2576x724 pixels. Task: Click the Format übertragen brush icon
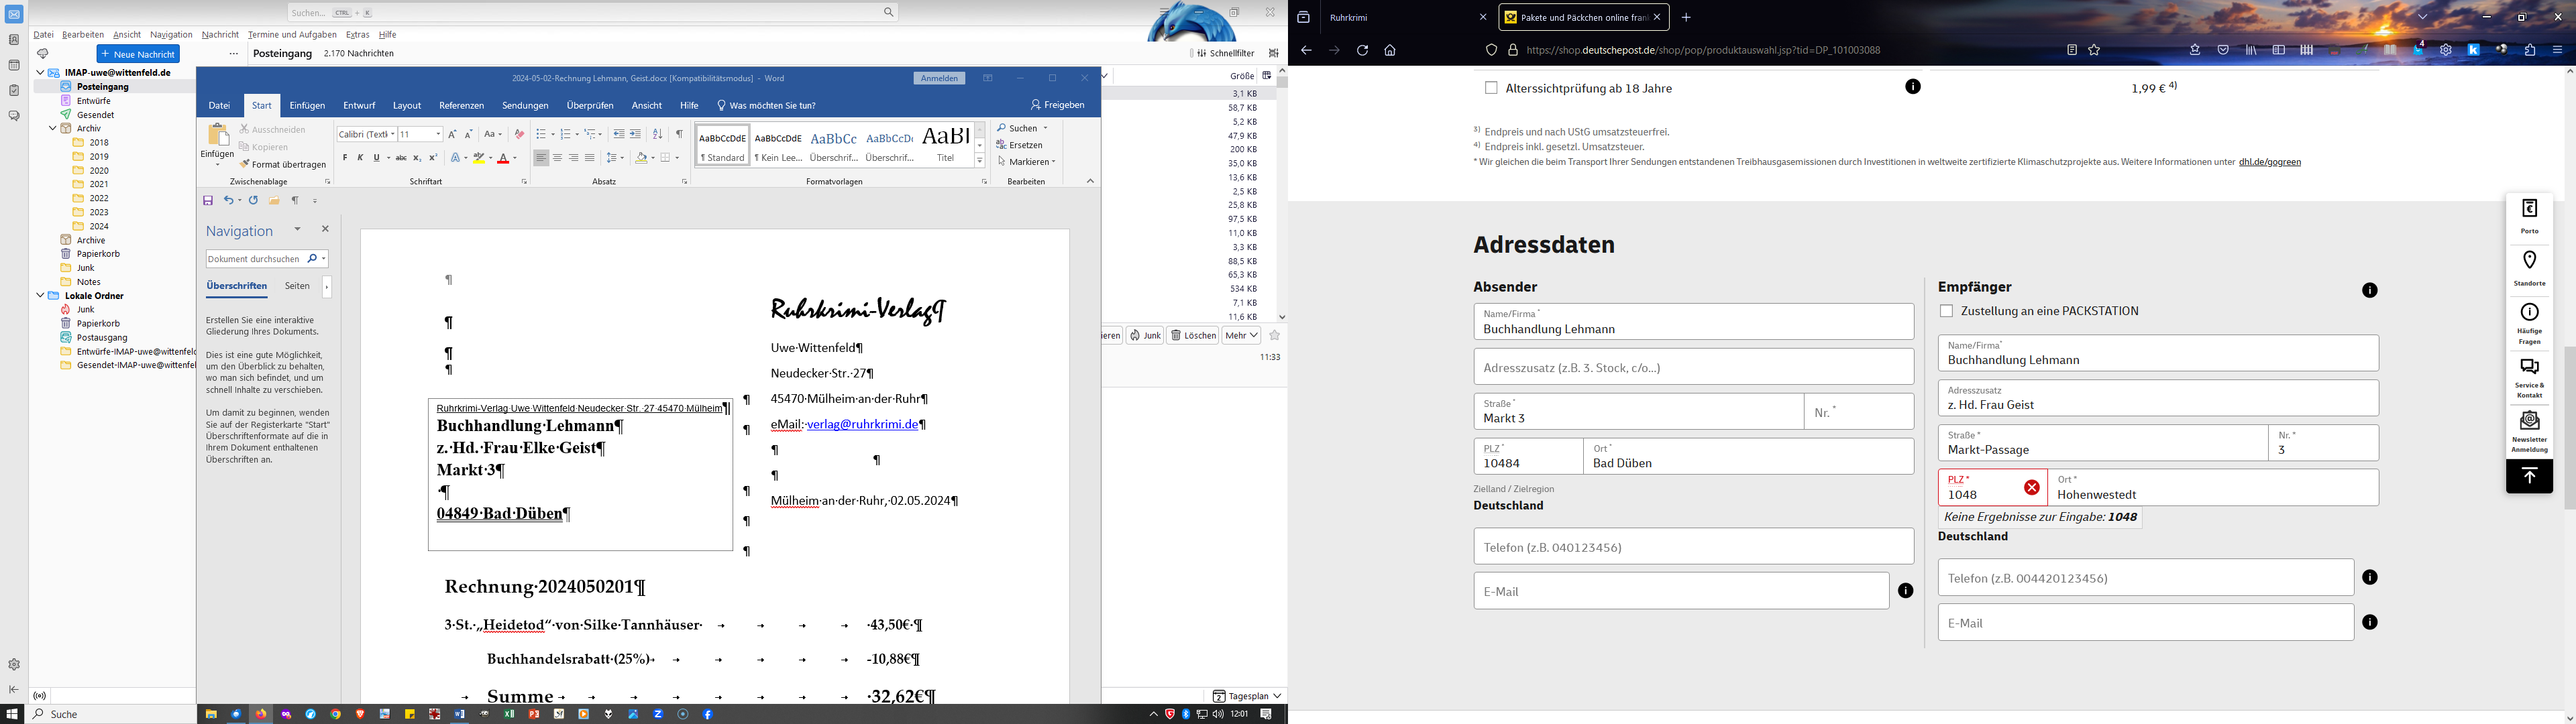[245, 165]
